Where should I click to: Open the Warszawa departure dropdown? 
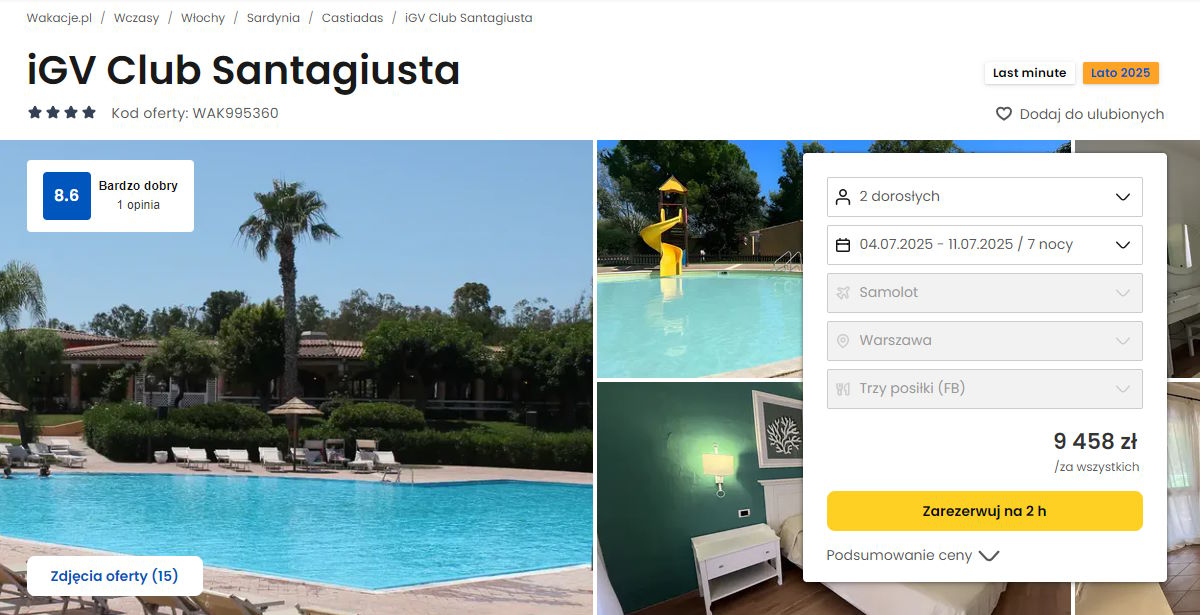[x=985, y=341]
